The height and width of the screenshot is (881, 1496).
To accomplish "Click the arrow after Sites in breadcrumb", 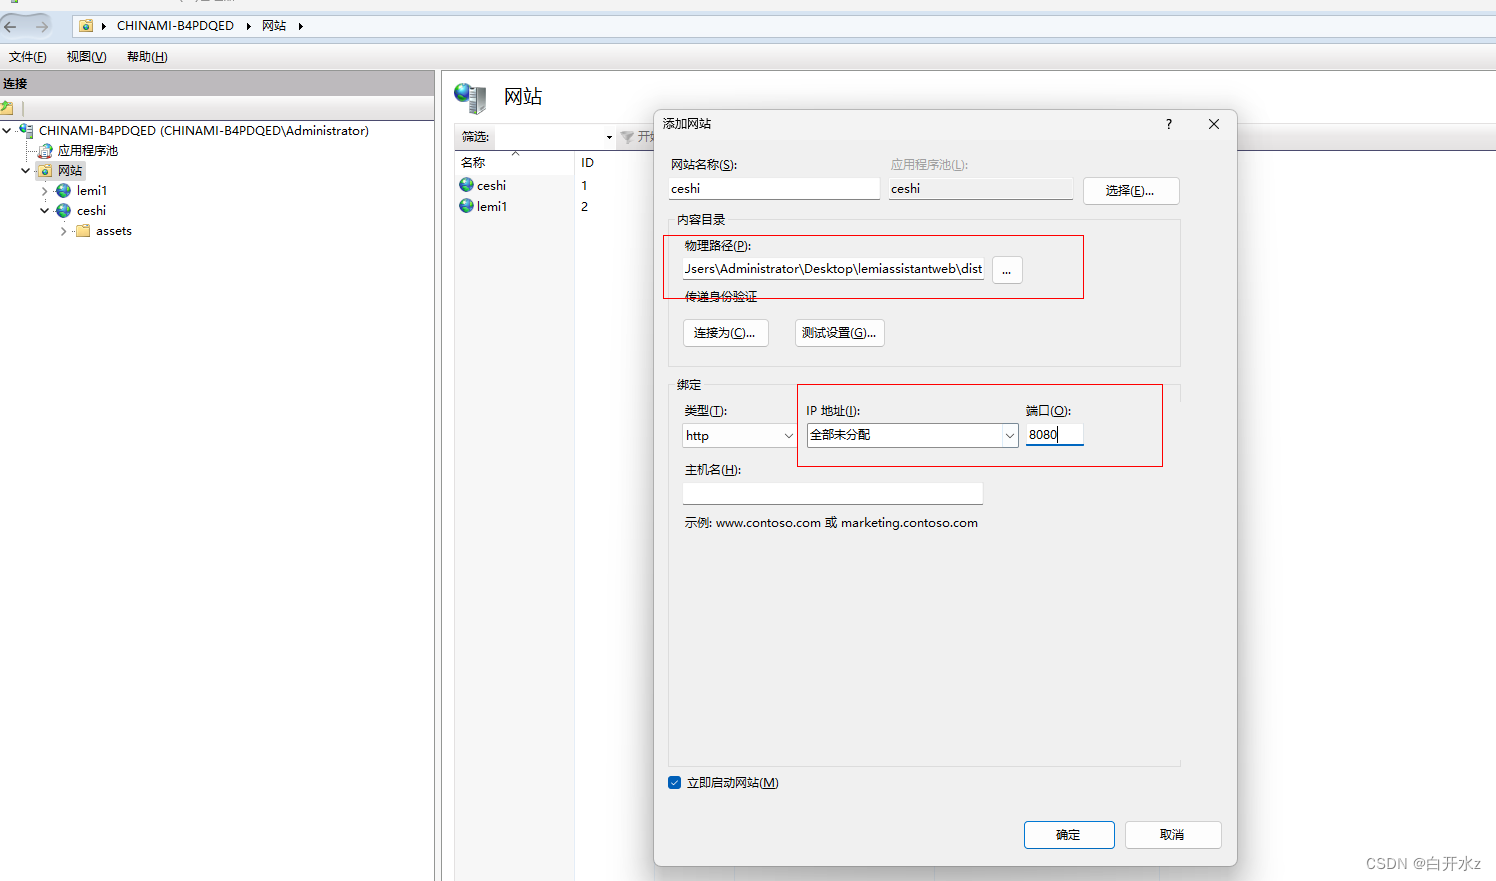I will pyautogui.click(x=300, y=26).
